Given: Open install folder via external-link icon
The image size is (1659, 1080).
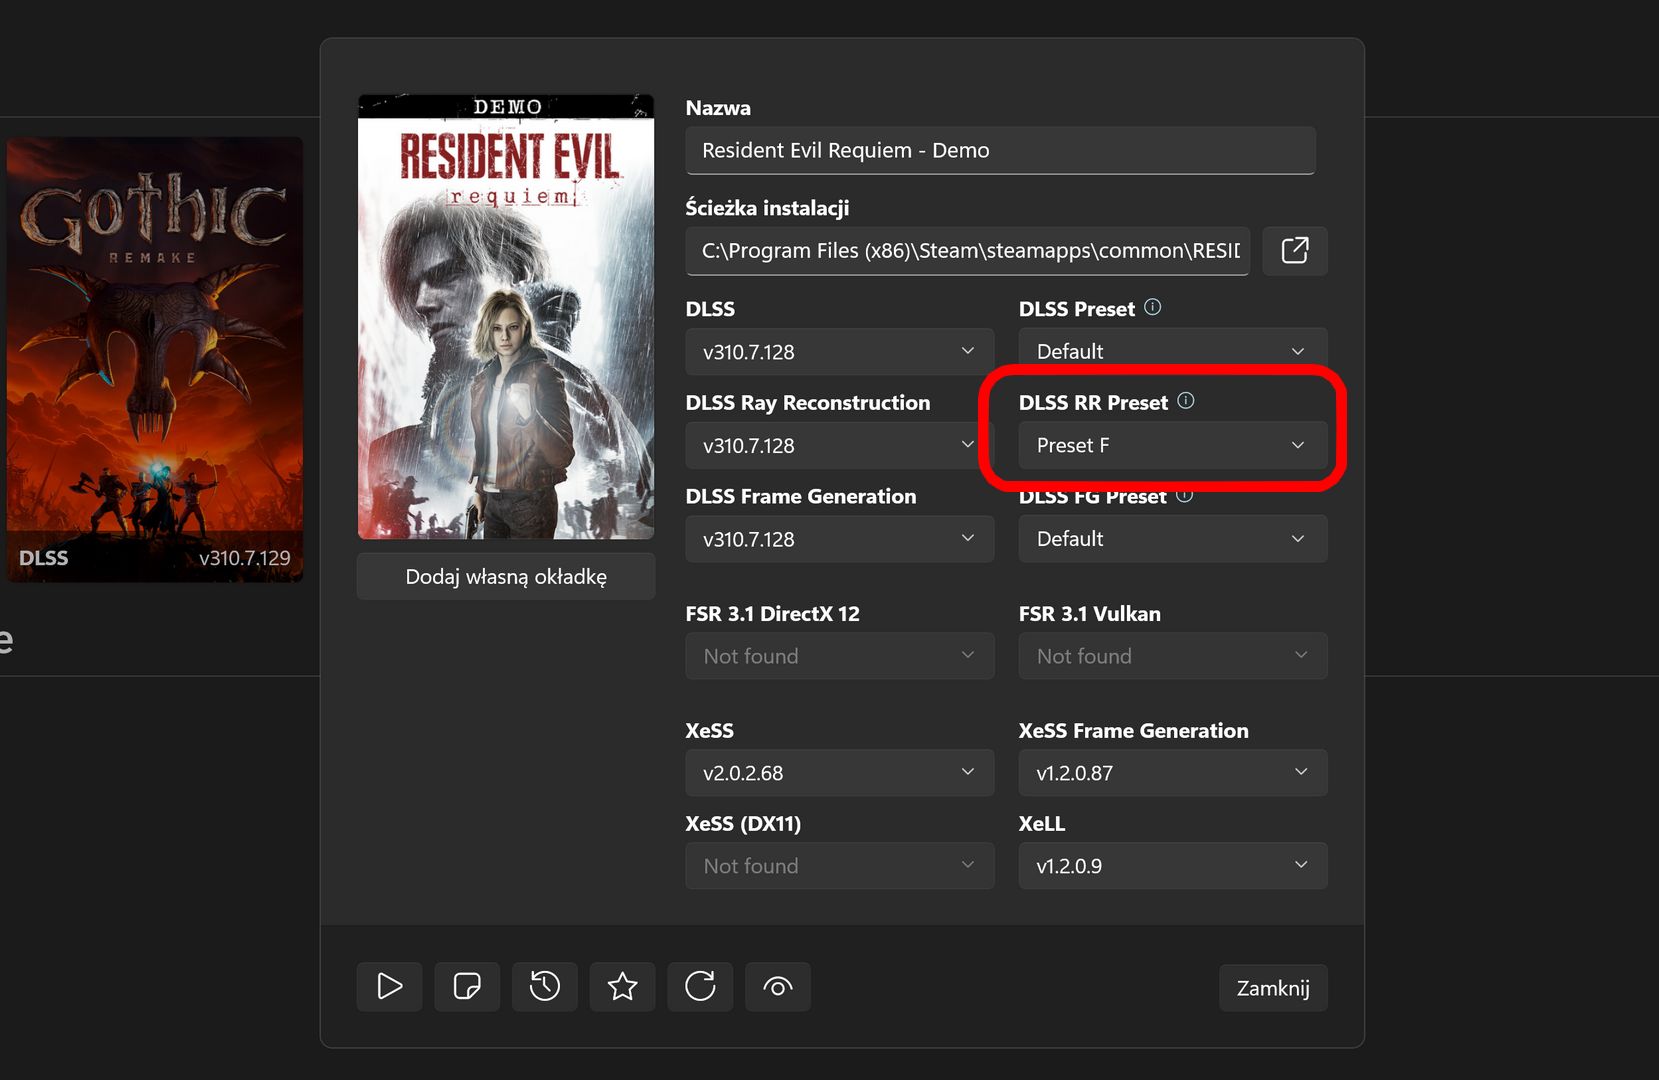Looking at the screenshot, I should (1295, 250).
